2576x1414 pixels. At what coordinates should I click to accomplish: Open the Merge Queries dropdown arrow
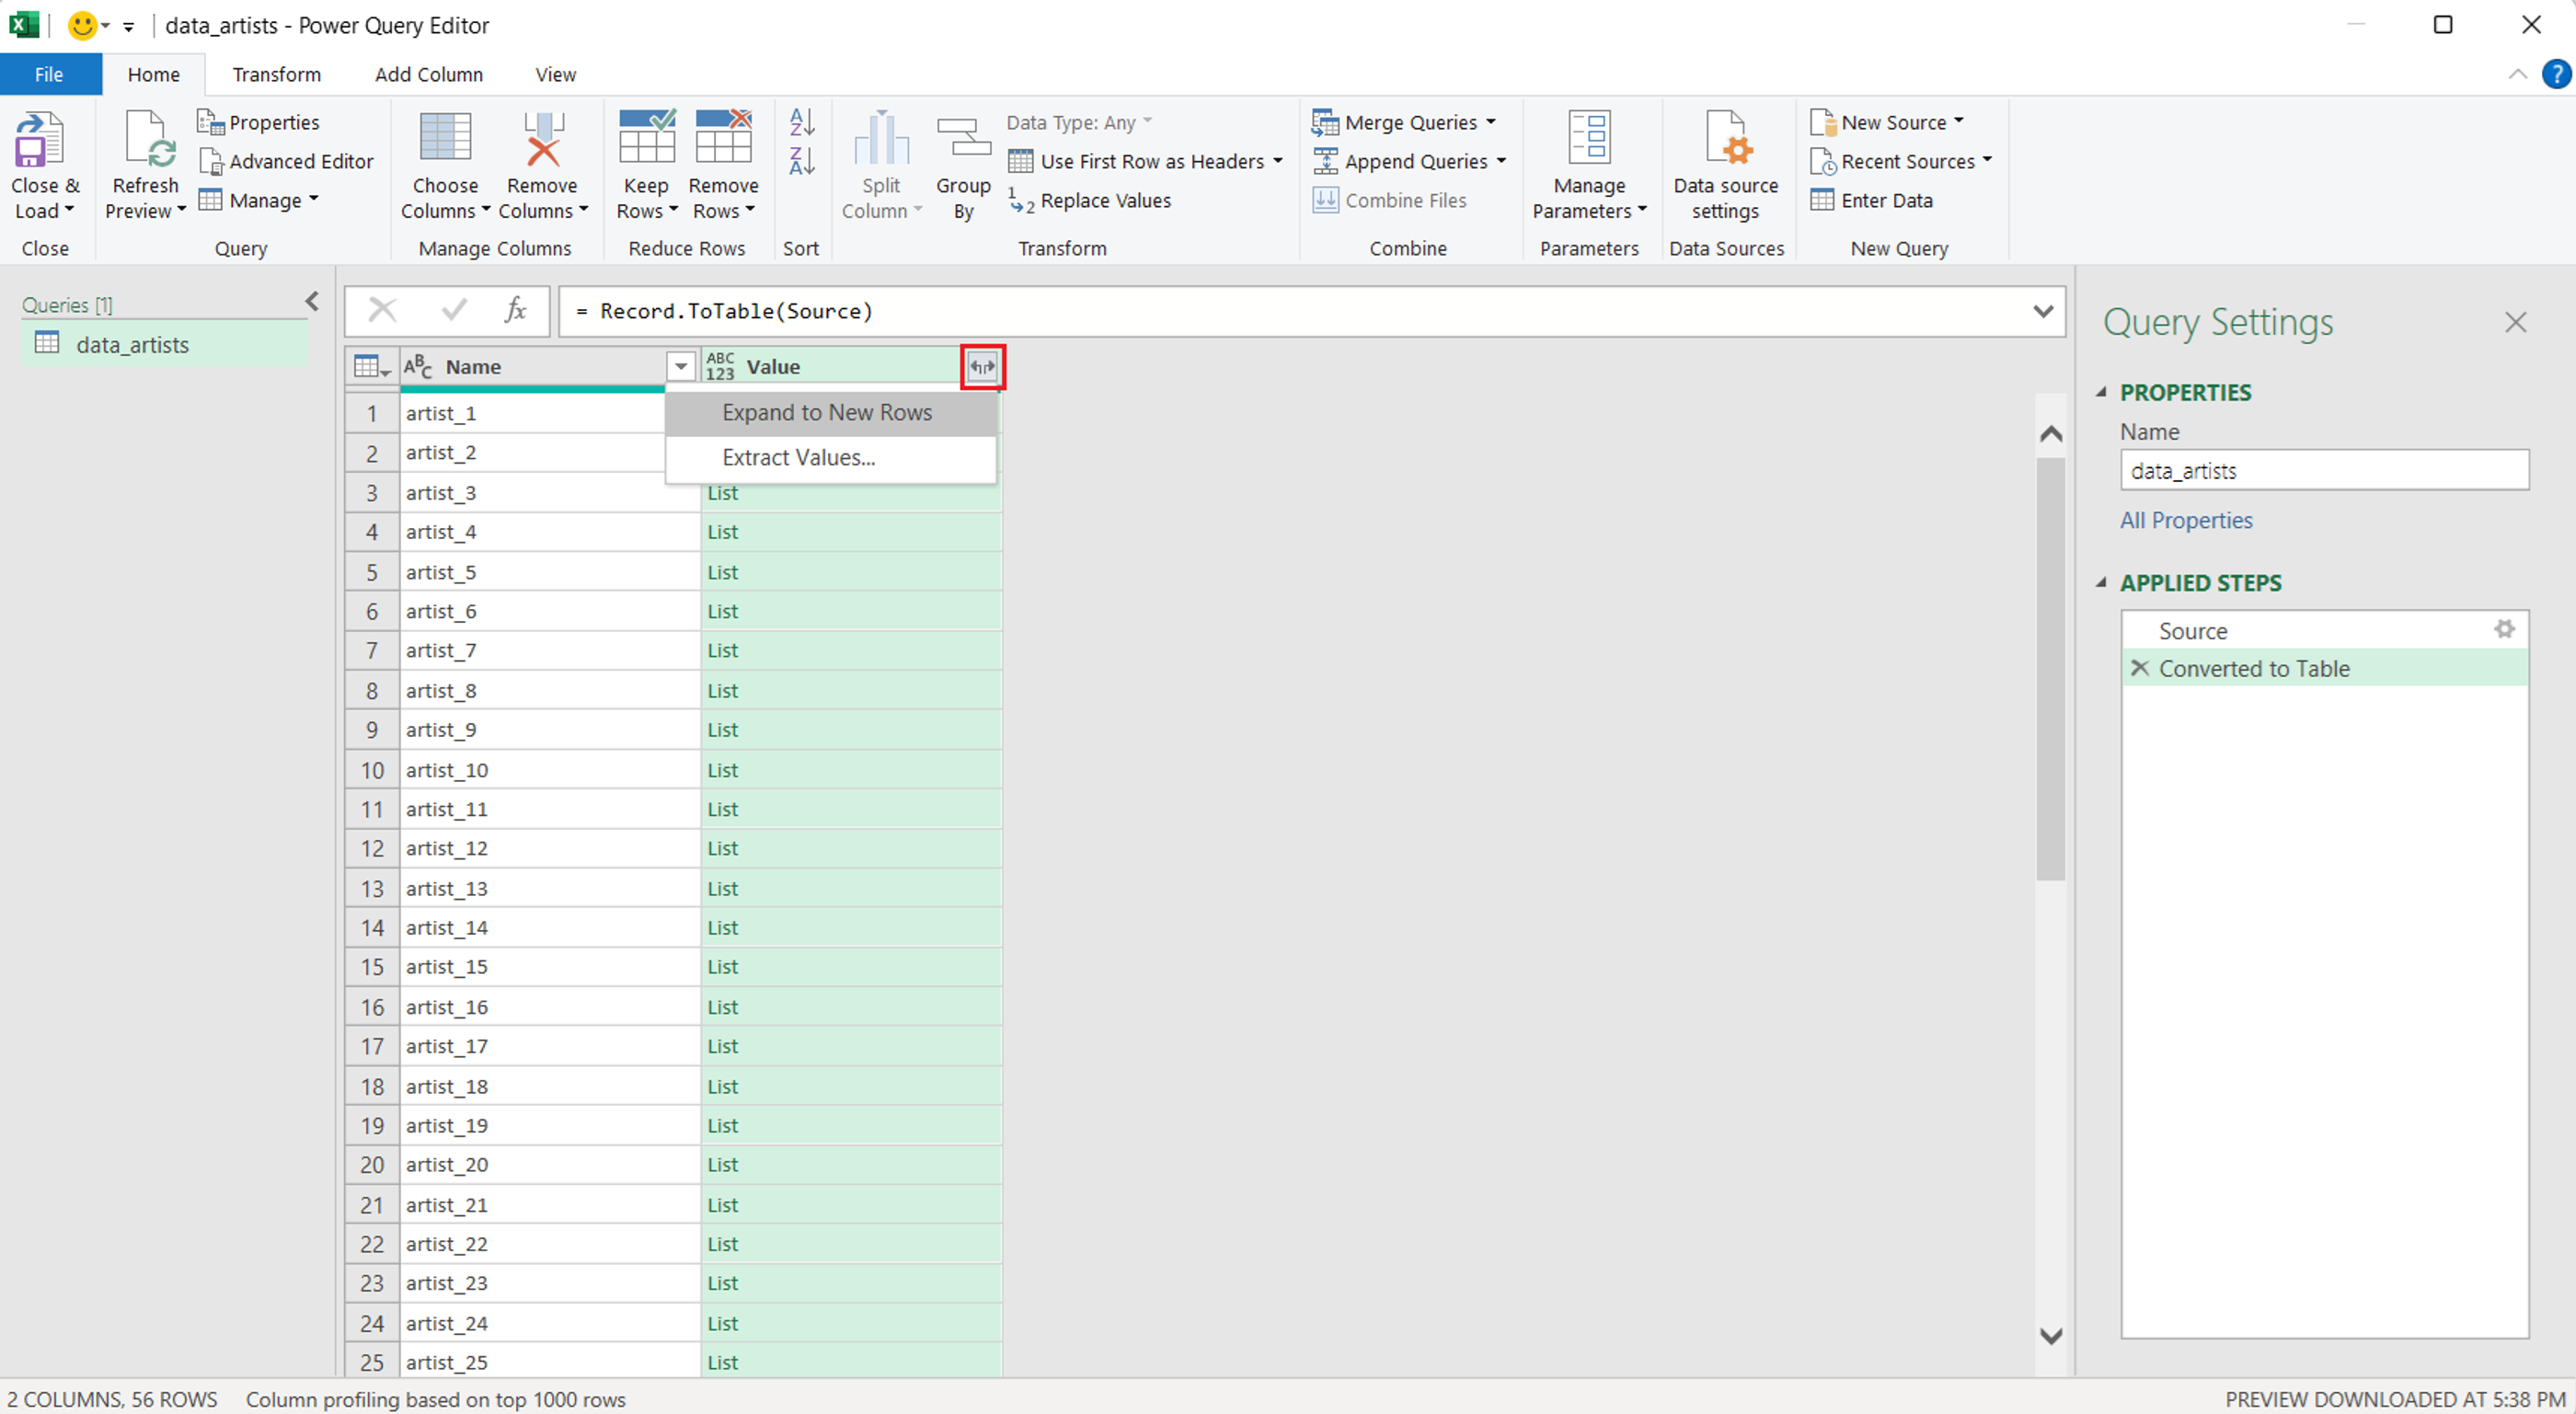point(1490,122)
